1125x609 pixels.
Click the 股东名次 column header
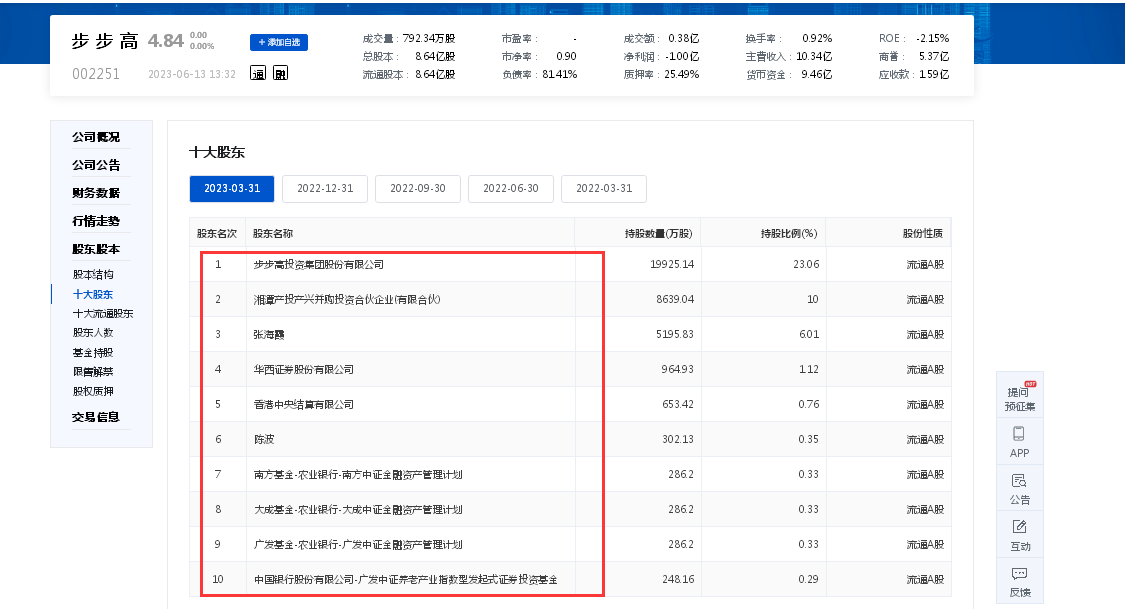pos(217,233)
